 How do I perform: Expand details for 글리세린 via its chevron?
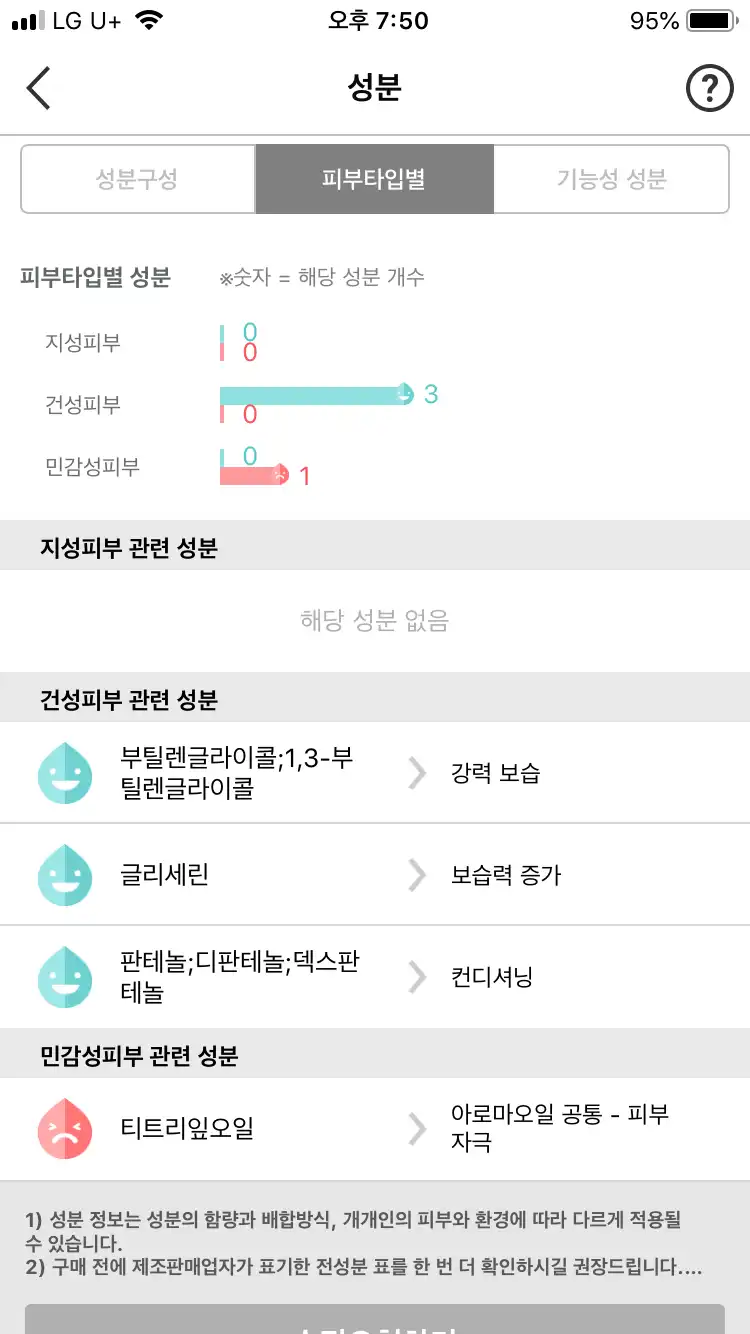[417, 874]
